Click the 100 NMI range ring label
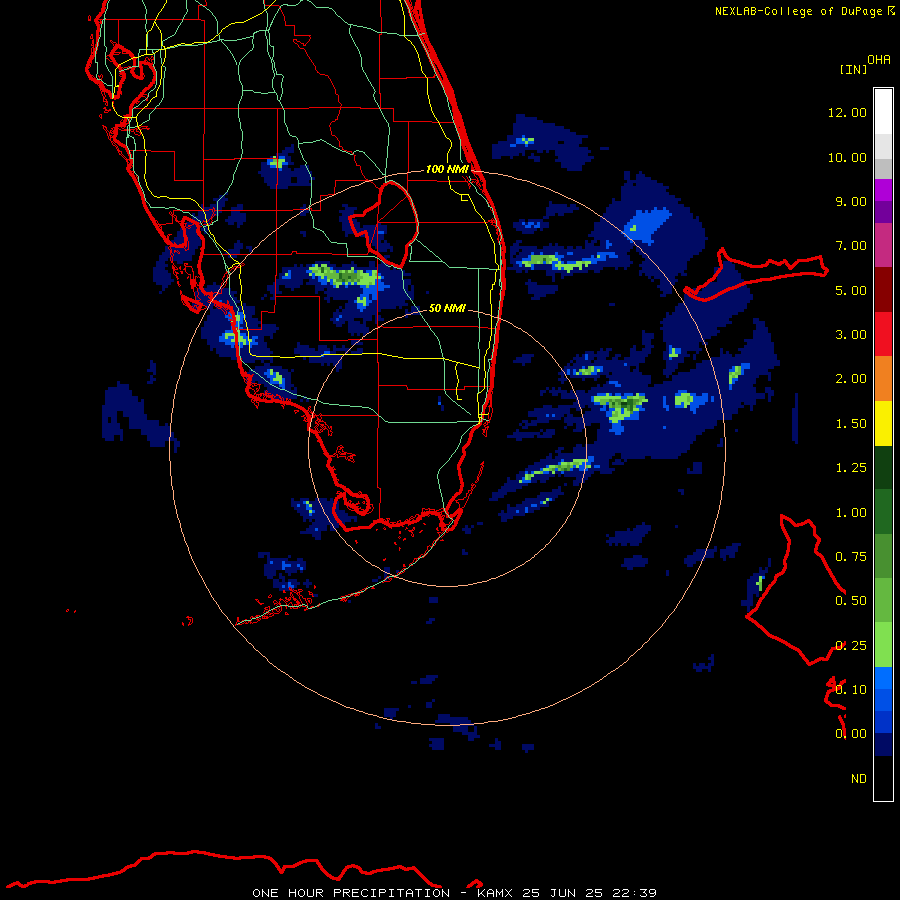 447,169
